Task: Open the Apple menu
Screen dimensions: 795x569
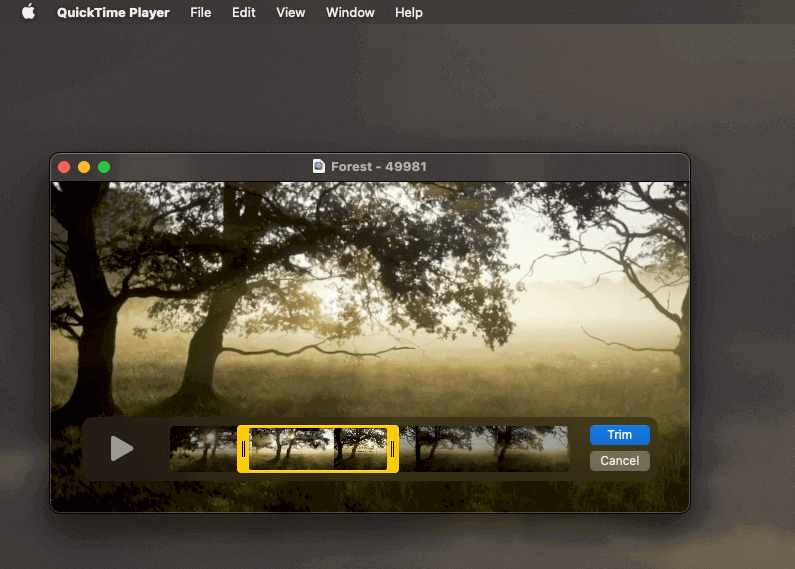Action: point(28,12)
